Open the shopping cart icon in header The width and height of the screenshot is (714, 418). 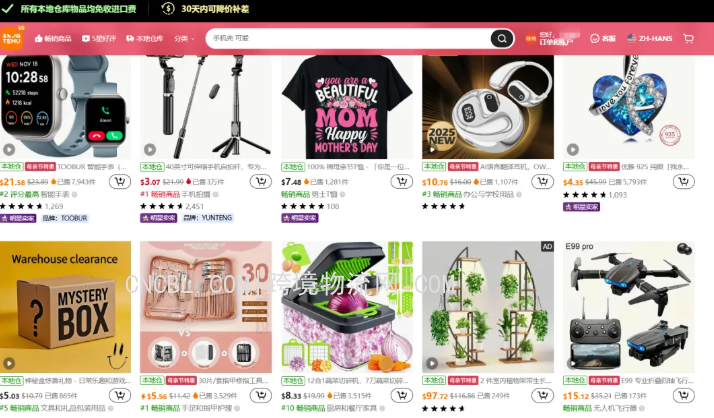point(688,39)
